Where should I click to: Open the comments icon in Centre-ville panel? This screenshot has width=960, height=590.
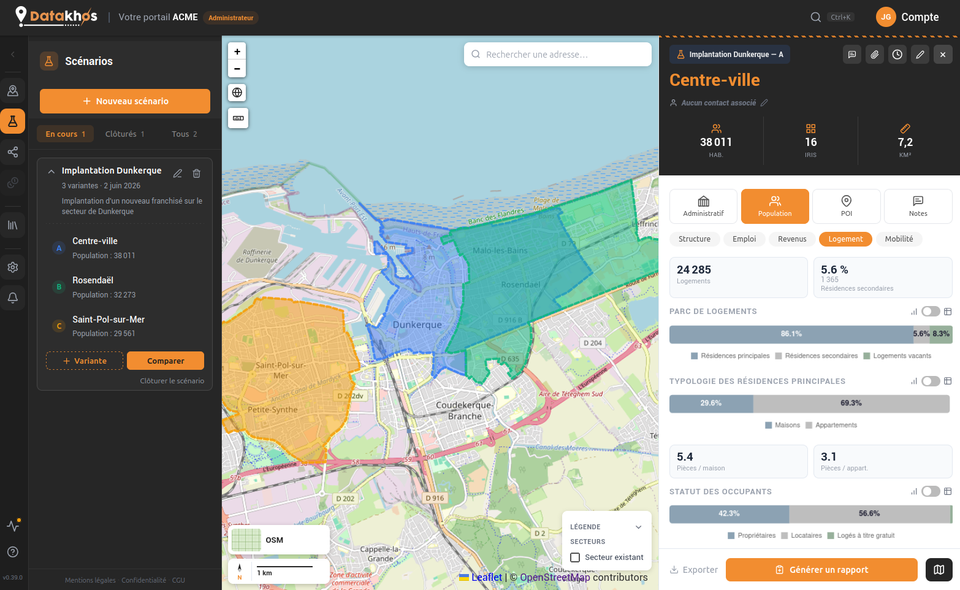coord(852,54)
